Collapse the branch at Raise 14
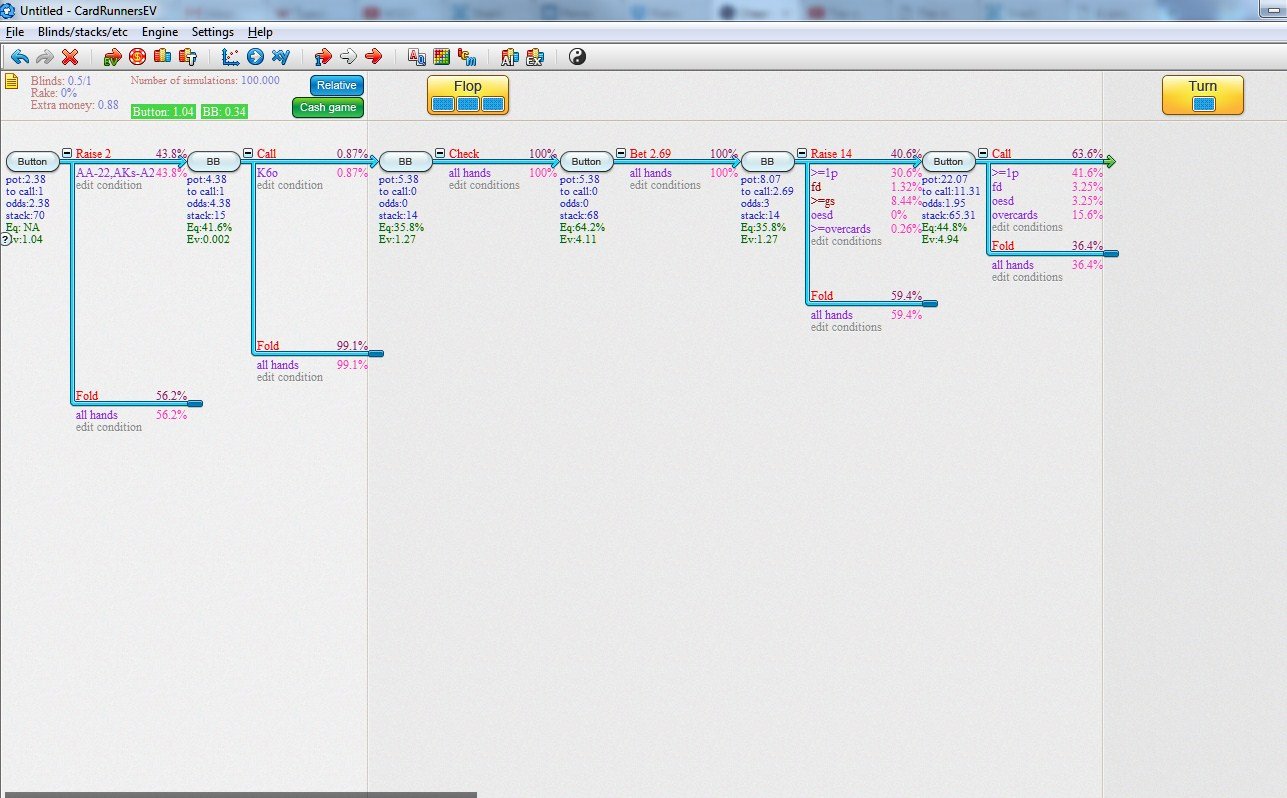This screenshot has height=798, width=1287. tap(802, 153)
